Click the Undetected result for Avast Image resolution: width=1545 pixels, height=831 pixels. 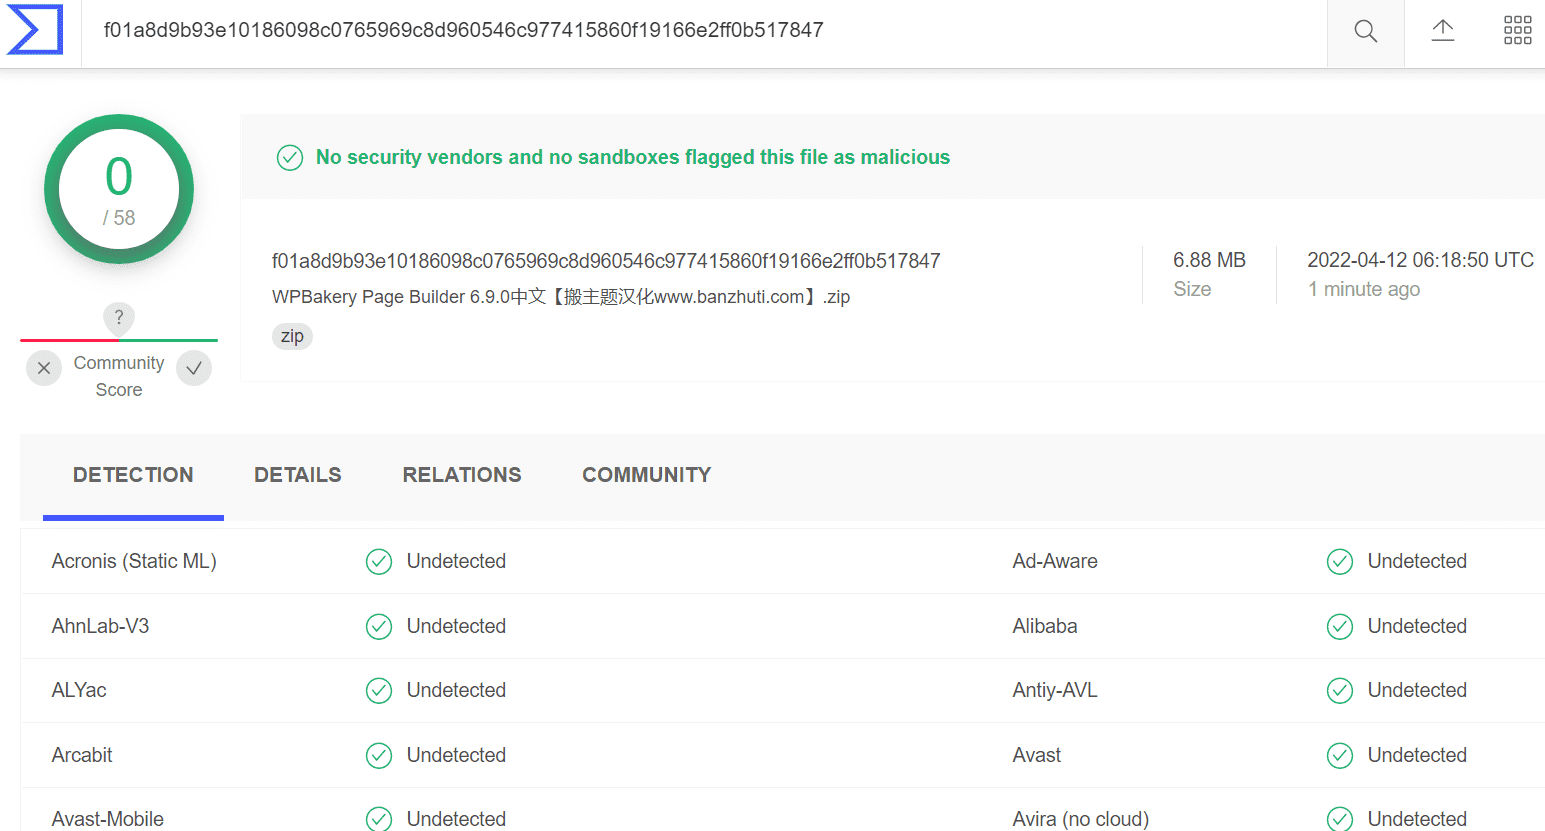coord(1417,755)
